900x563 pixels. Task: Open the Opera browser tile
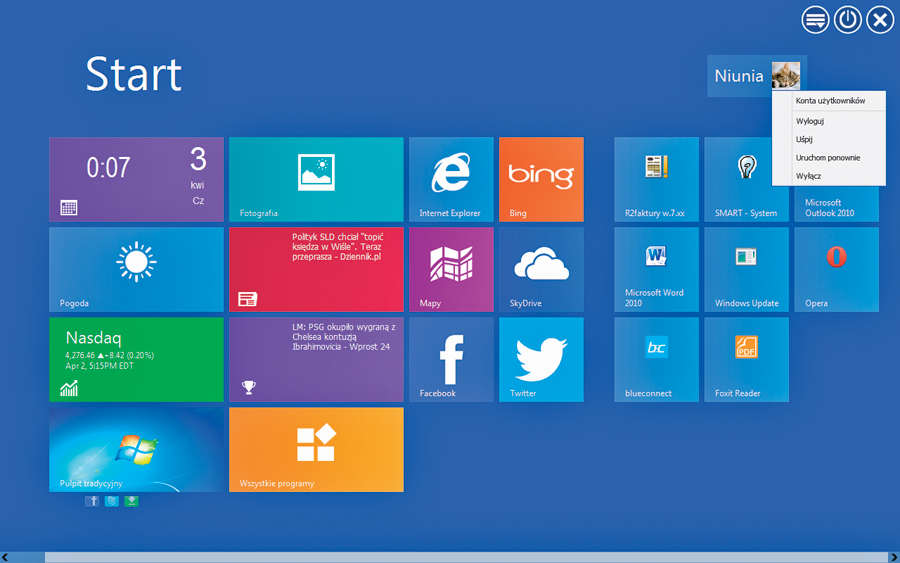click(x=836, y=269)
